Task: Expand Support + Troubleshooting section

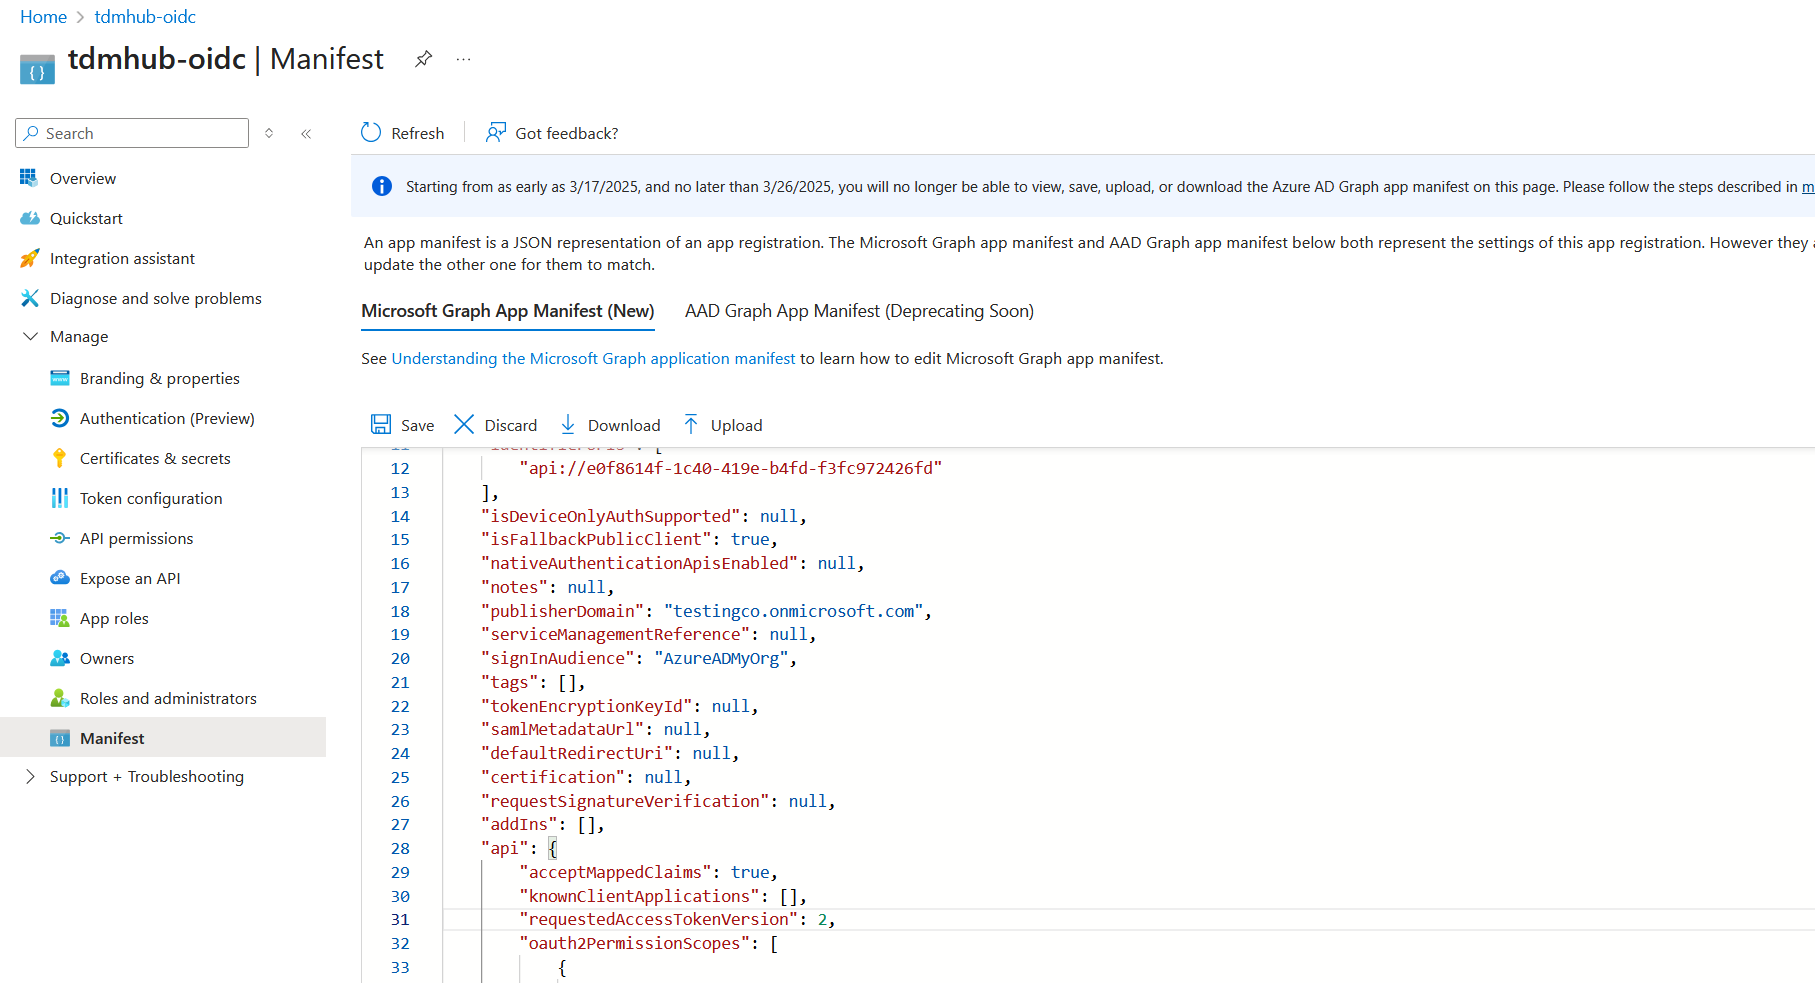Action: pos(31,777)
